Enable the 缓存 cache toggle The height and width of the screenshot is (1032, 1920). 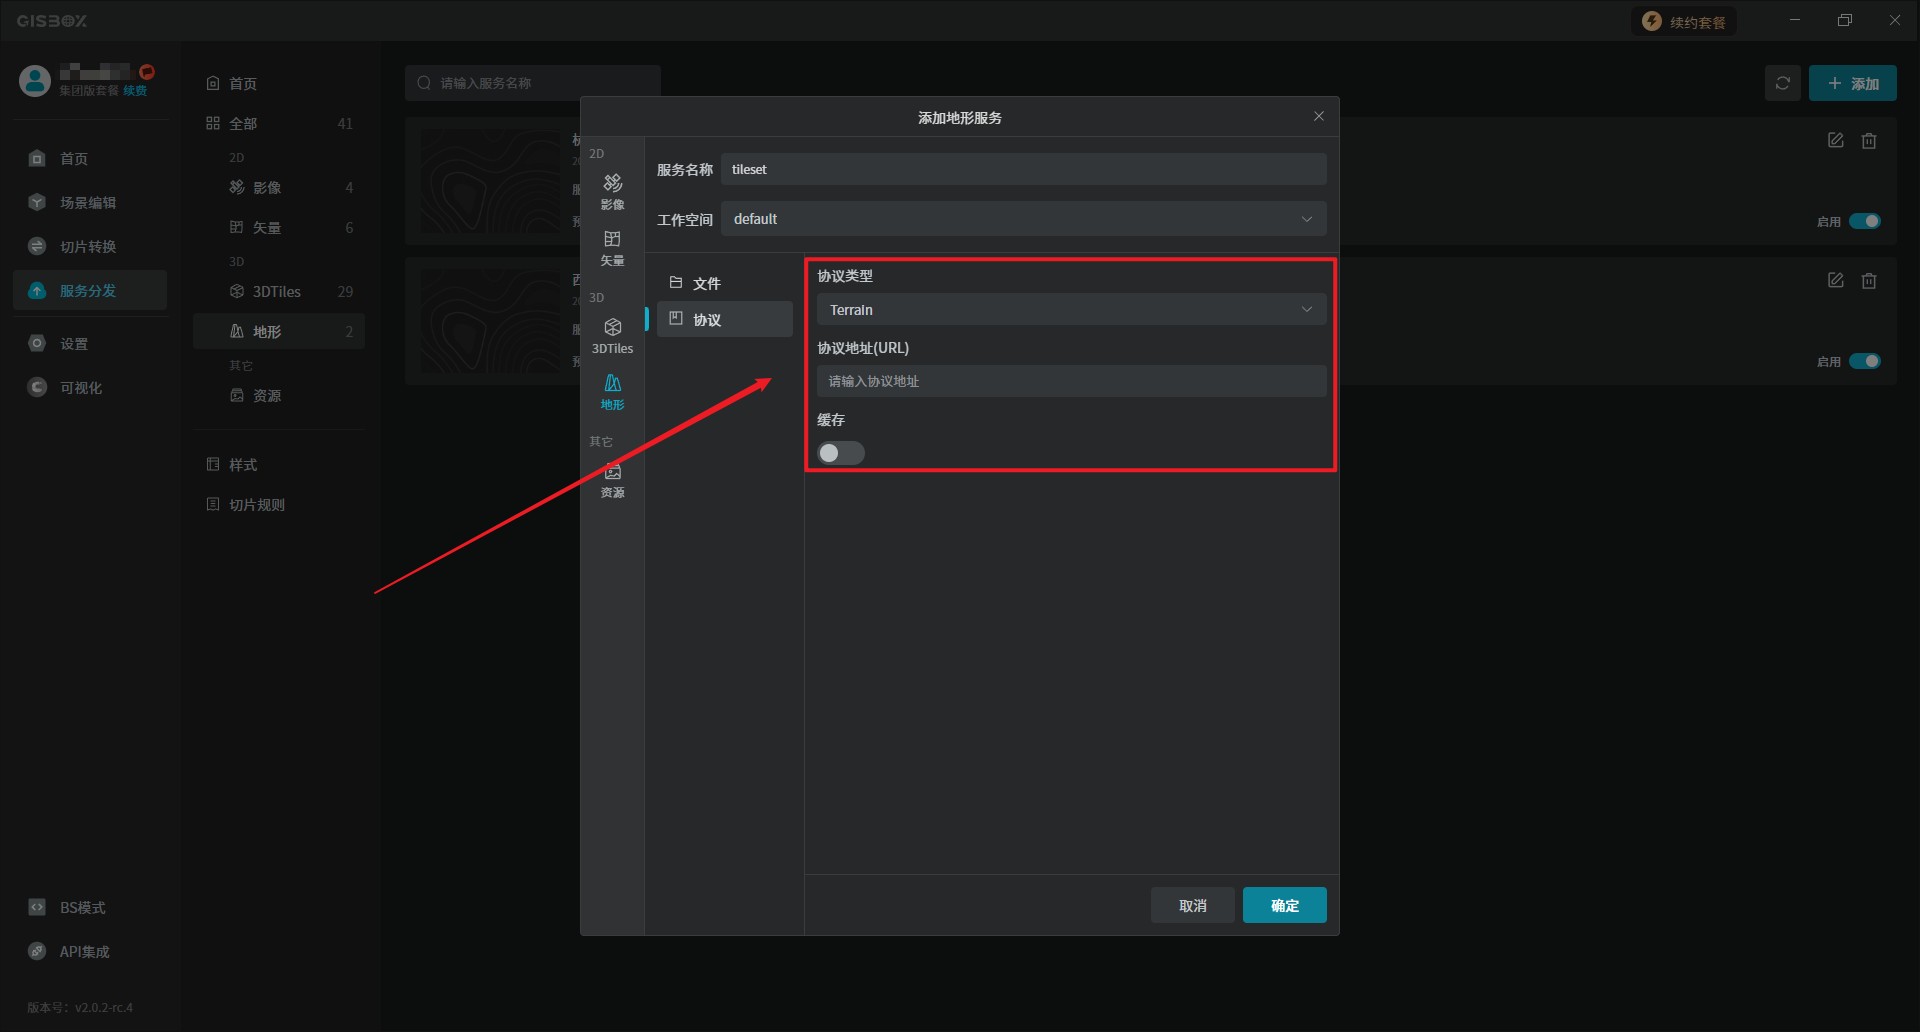point(840,453)
